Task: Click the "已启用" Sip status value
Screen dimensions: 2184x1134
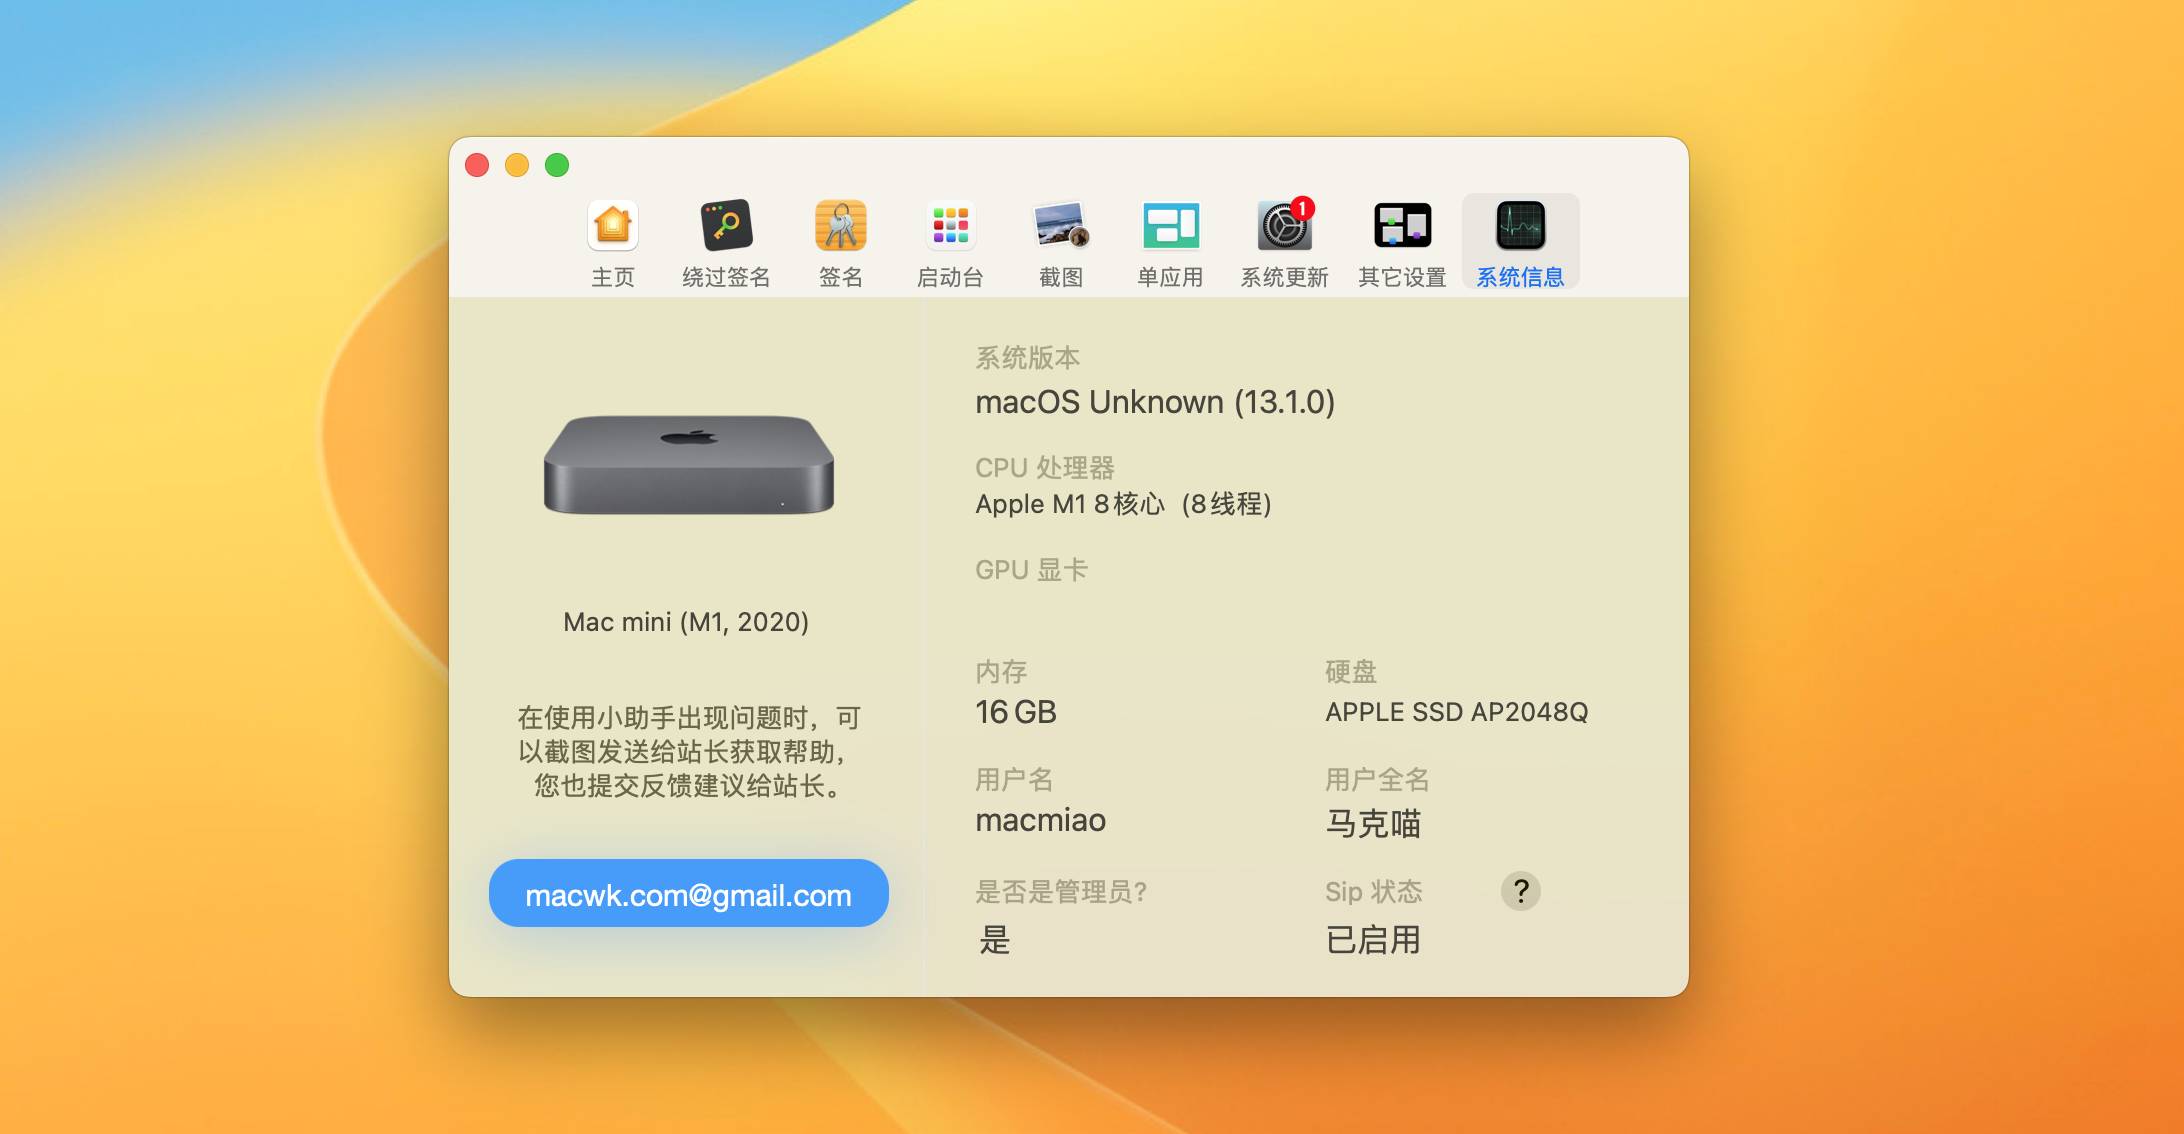Action: 1373,939
